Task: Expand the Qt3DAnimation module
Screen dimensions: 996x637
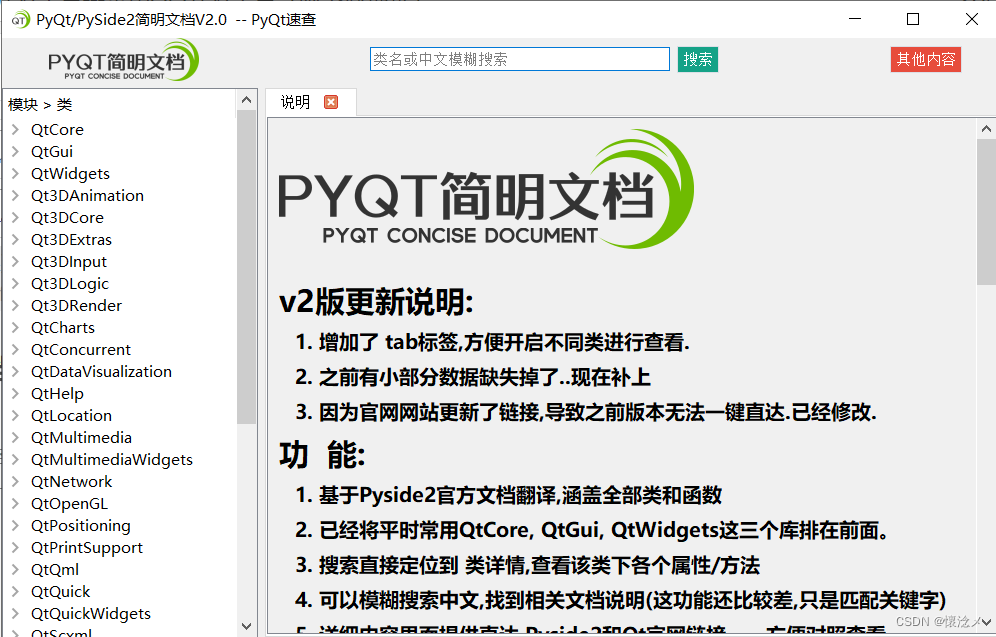Action: point(16,196)
